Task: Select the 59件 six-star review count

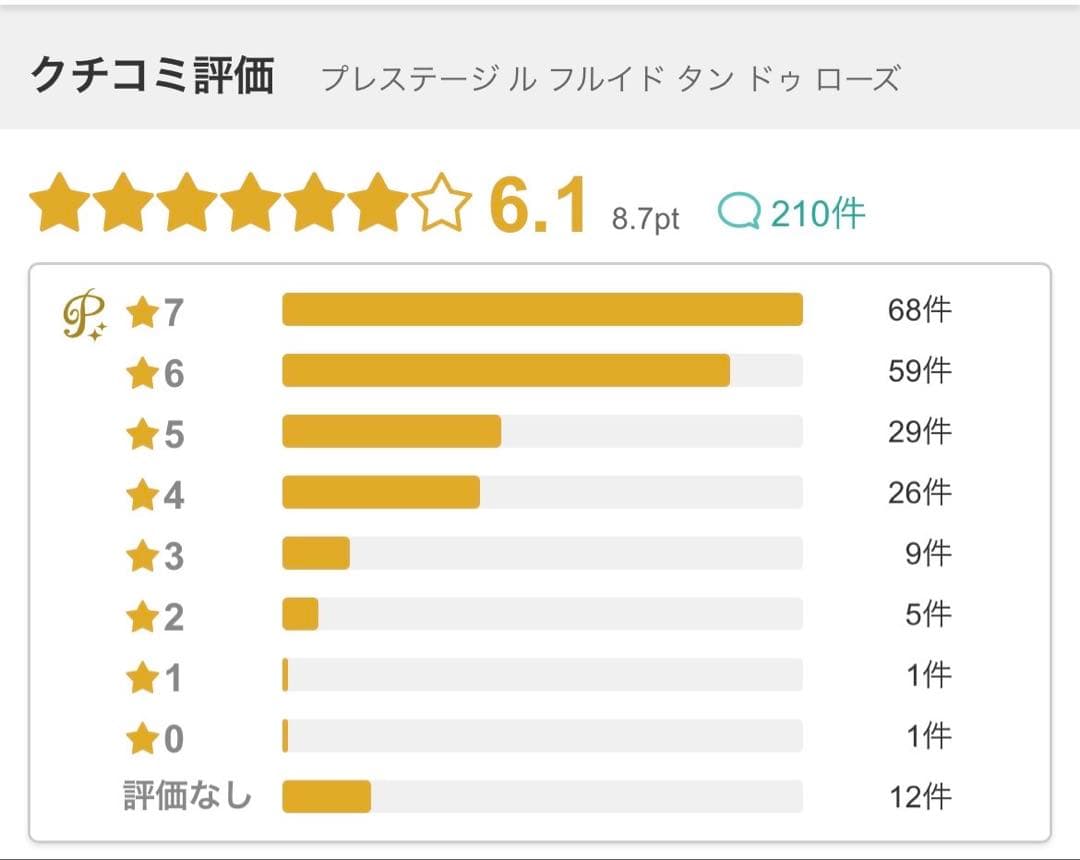Action: pos(919,372)
